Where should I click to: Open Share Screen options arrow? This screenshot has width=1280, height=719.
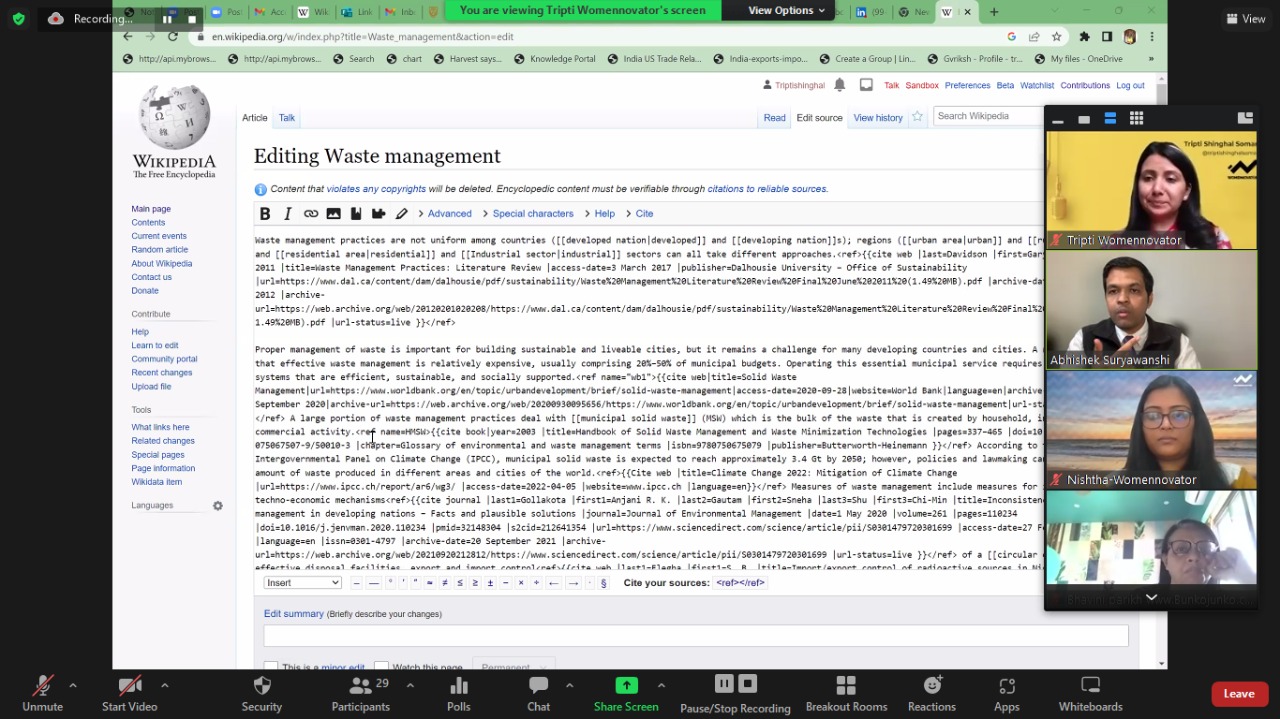coord(661,686)
